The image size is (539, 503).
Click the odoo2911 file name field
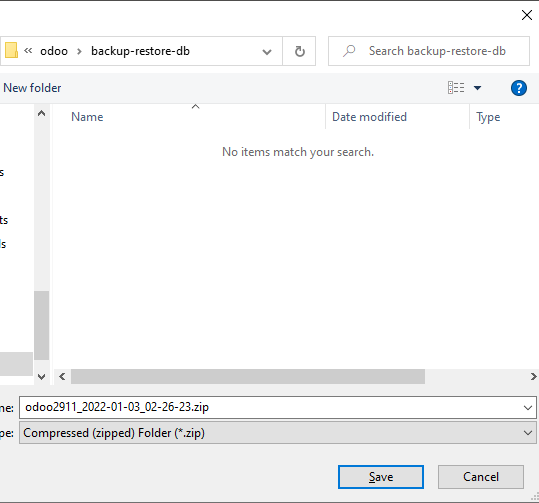pos(278,407)
